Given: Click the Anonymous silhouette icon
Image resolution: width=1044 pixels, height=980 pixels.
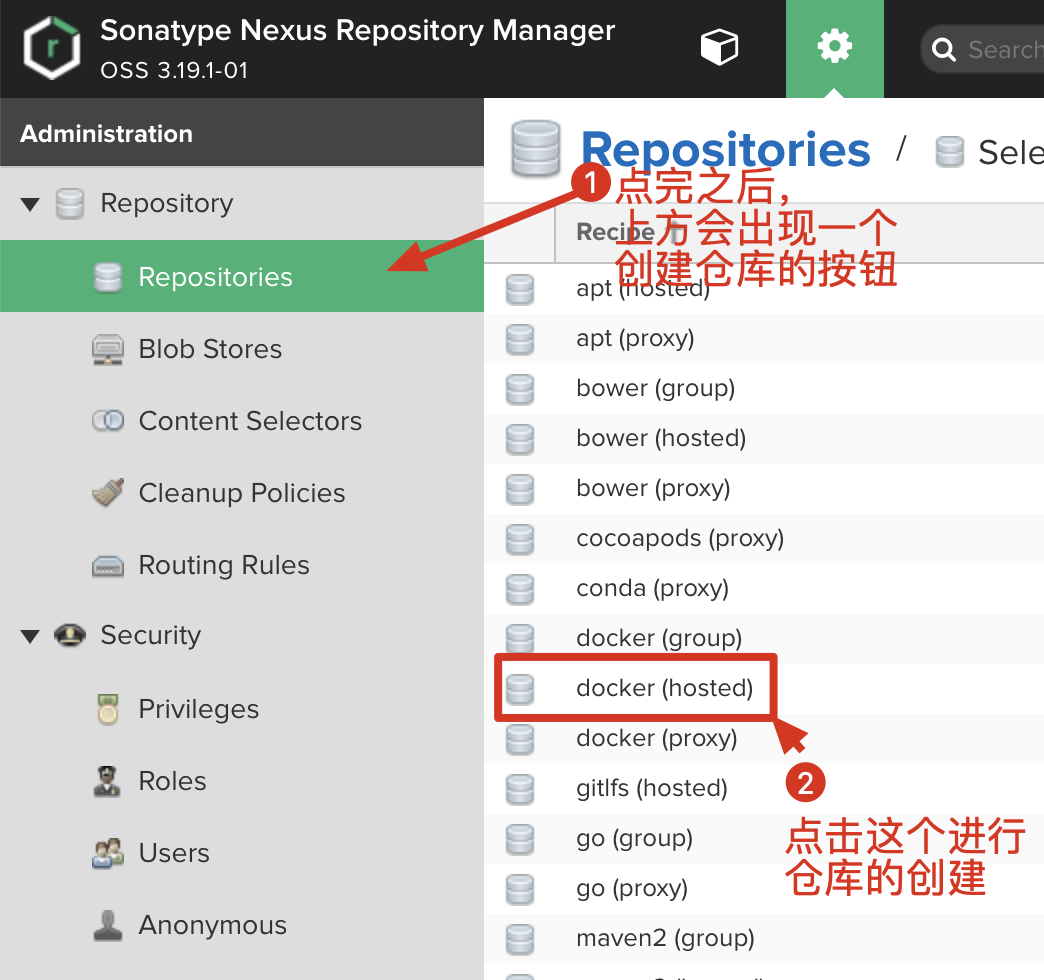Looking at the screenshot, I should pos(108,925).
